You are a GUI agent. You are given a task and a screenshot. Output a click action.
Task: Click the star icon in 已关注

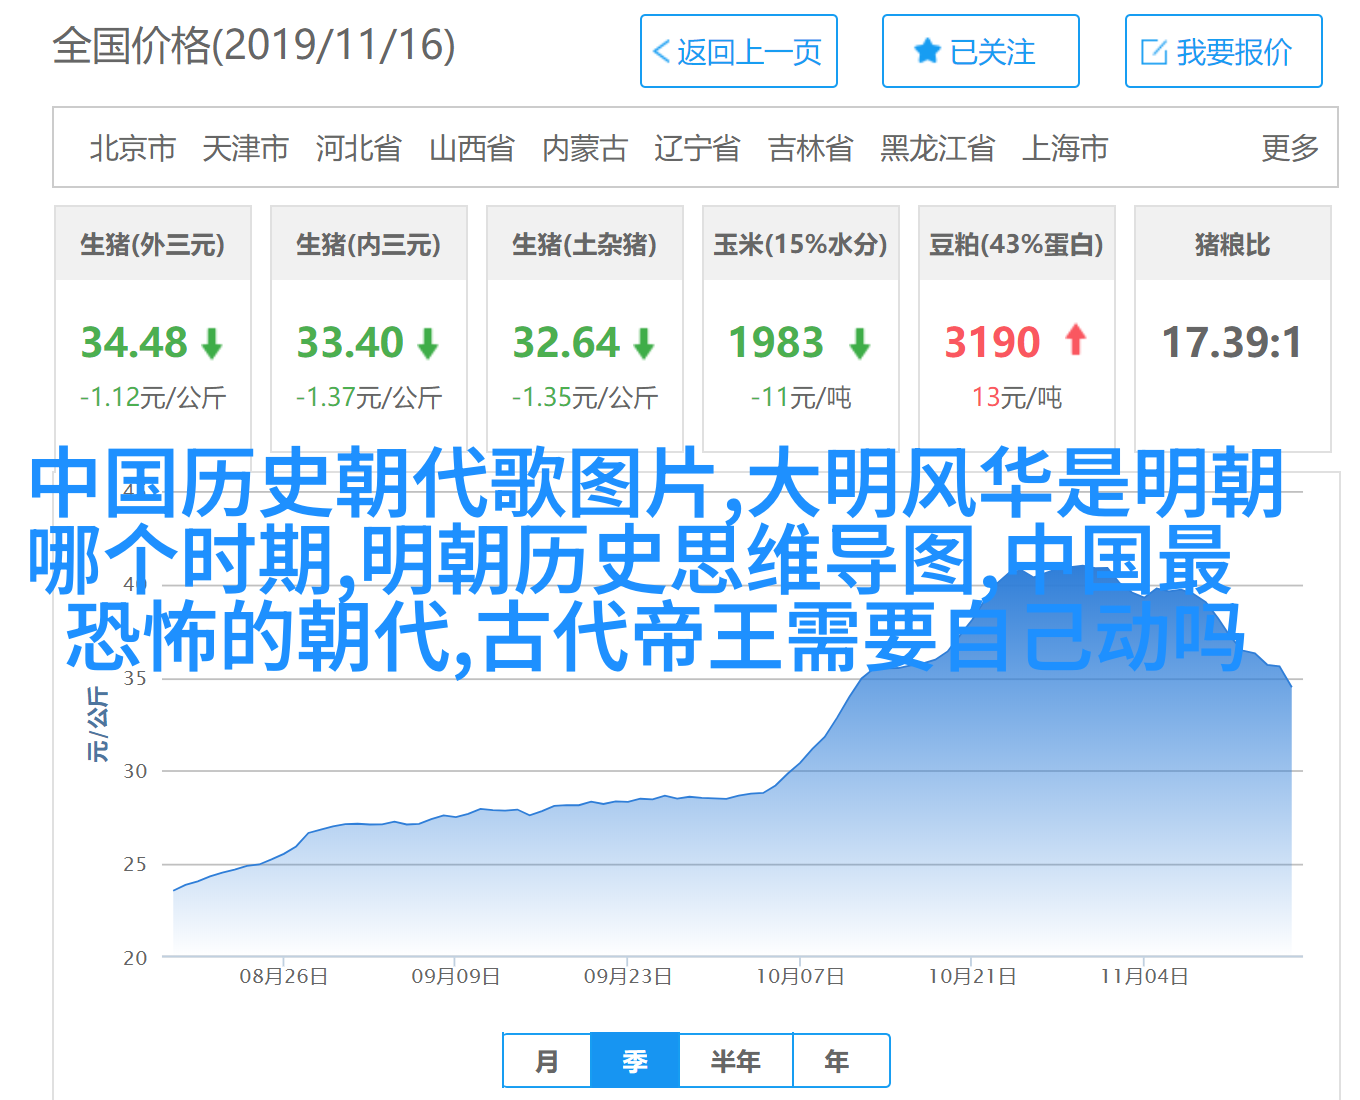tap(928, 51)
